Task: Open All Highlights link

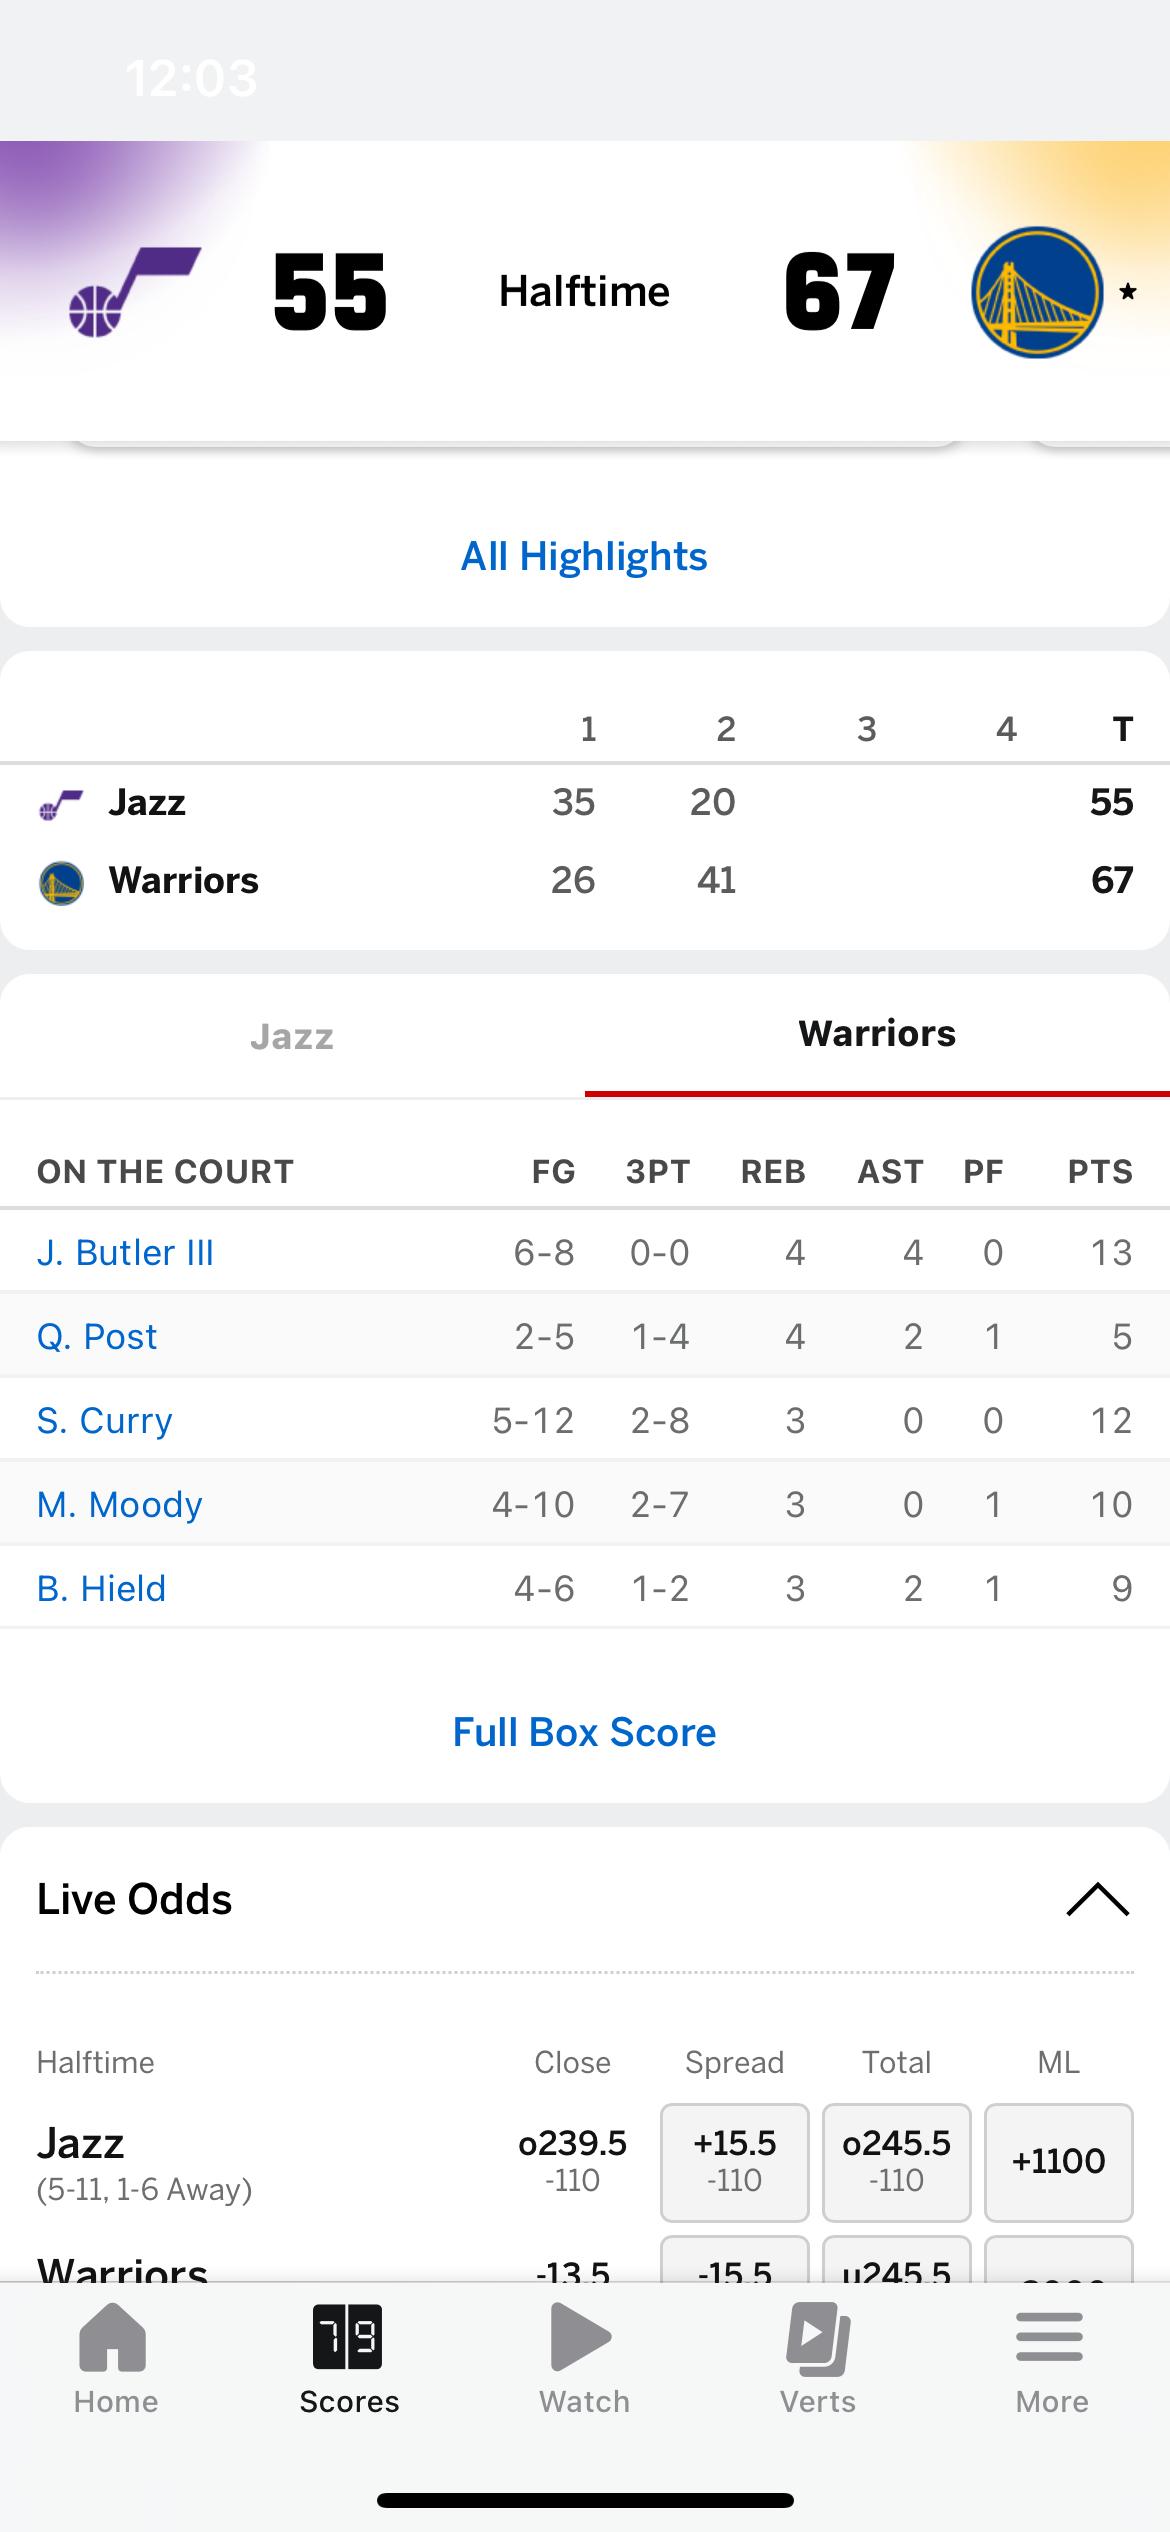Action: click(584, 557)
